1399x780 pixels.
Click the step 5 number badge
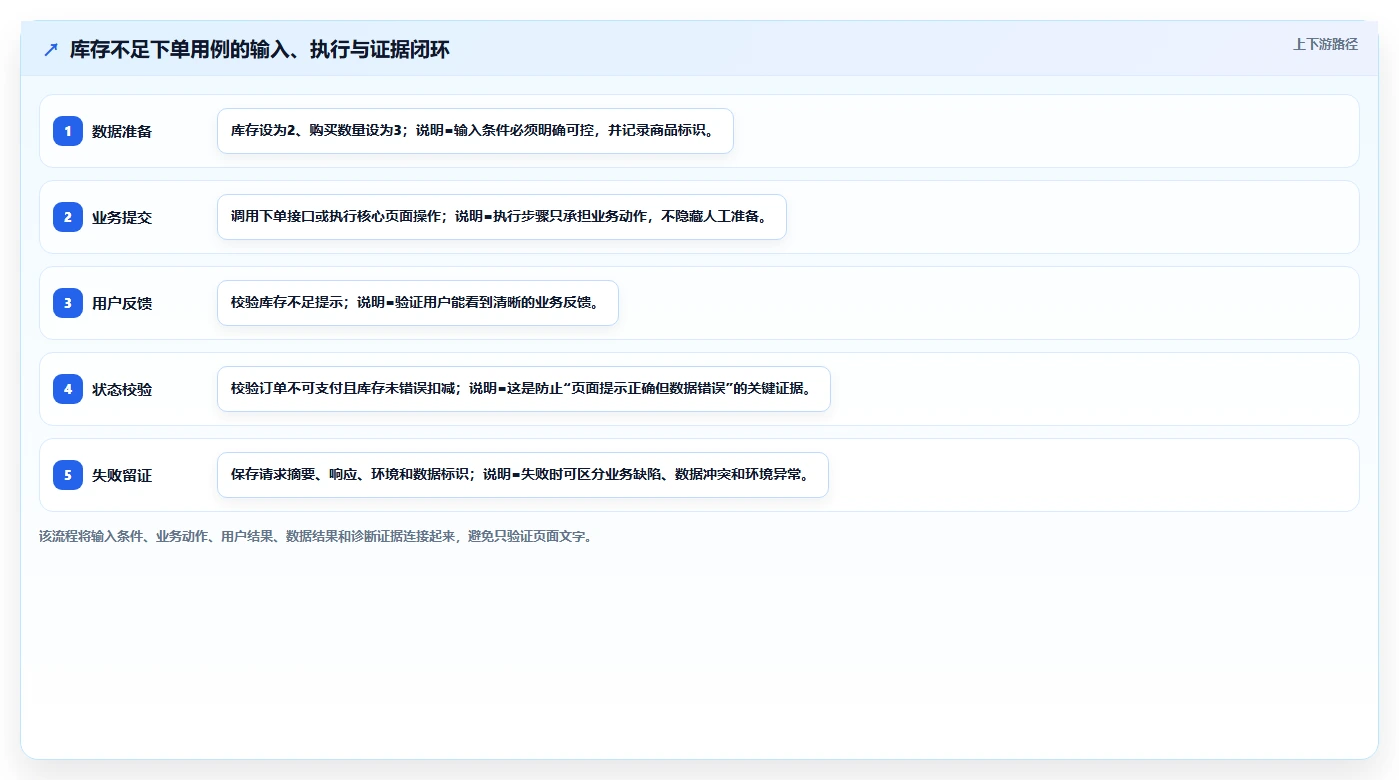[68, 475]
